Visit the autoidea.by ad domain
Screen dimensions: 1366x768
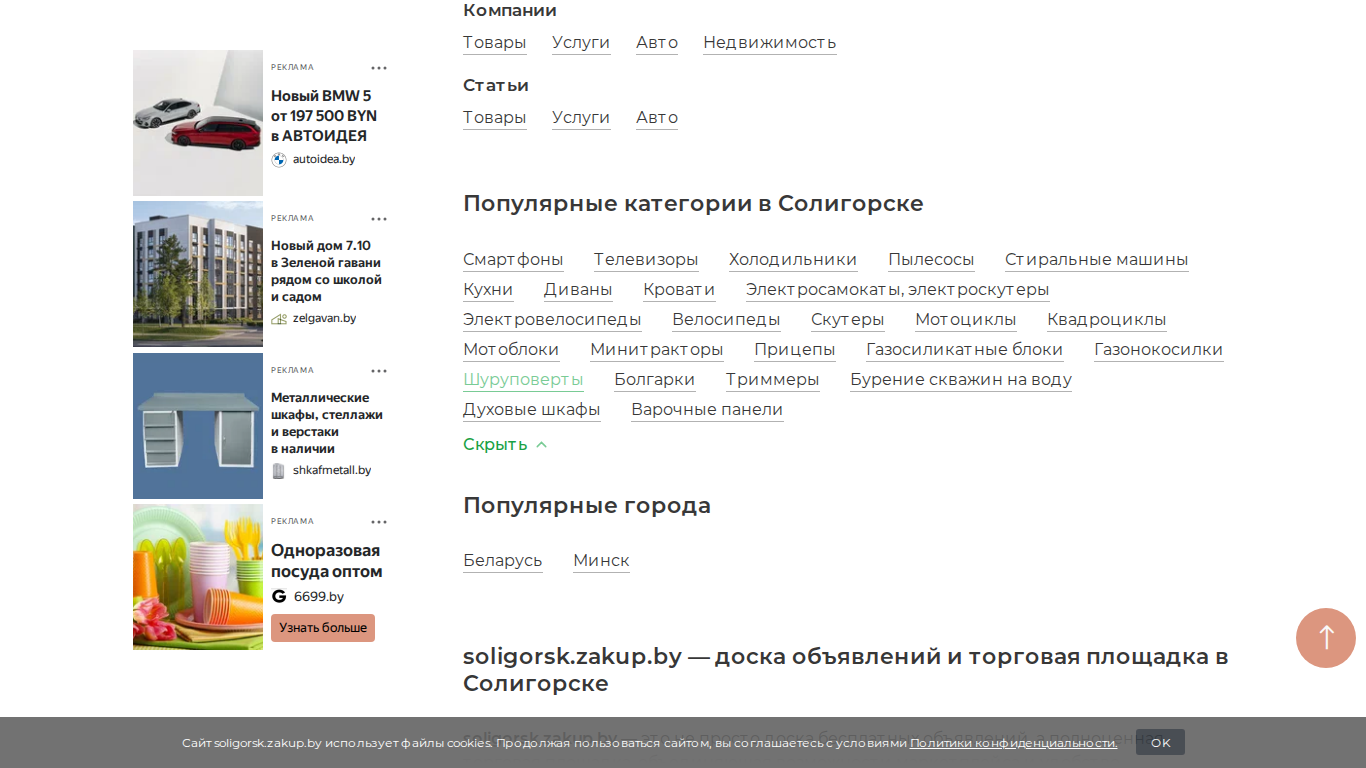324,159
